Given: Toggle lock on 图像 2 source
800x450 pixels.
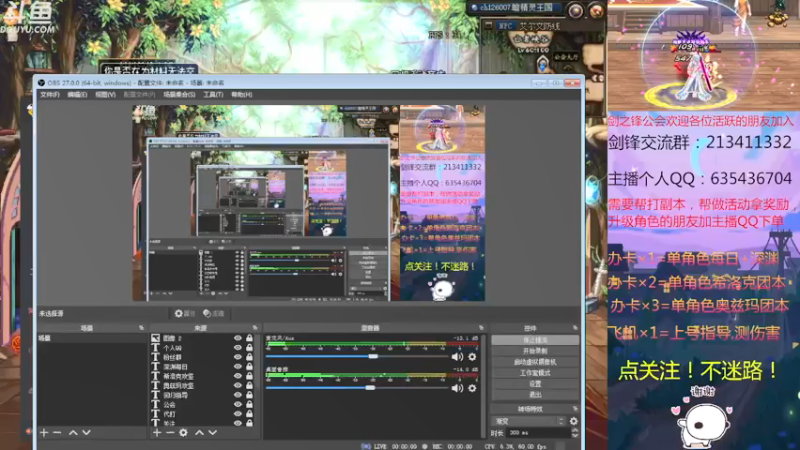Looking at the screenshot, I should [x=249, y=338].
